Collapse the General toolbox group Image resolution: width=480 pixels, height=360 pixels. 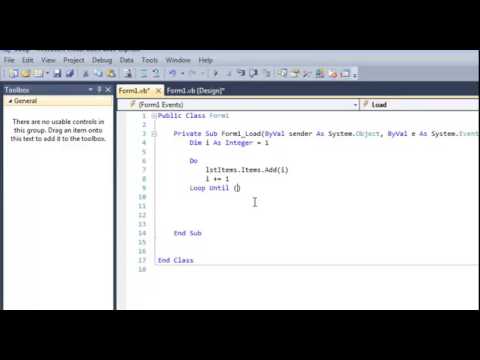click(10, 101)
